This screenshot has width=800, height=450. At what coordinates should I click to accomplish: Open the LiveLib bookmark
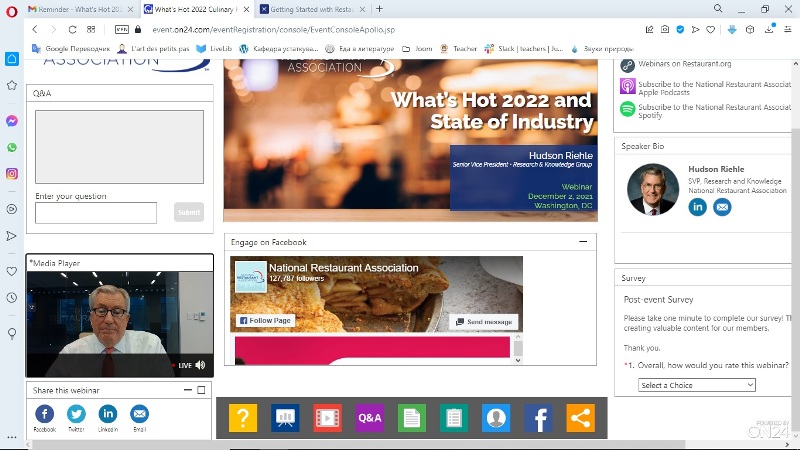tap(214, 49)
